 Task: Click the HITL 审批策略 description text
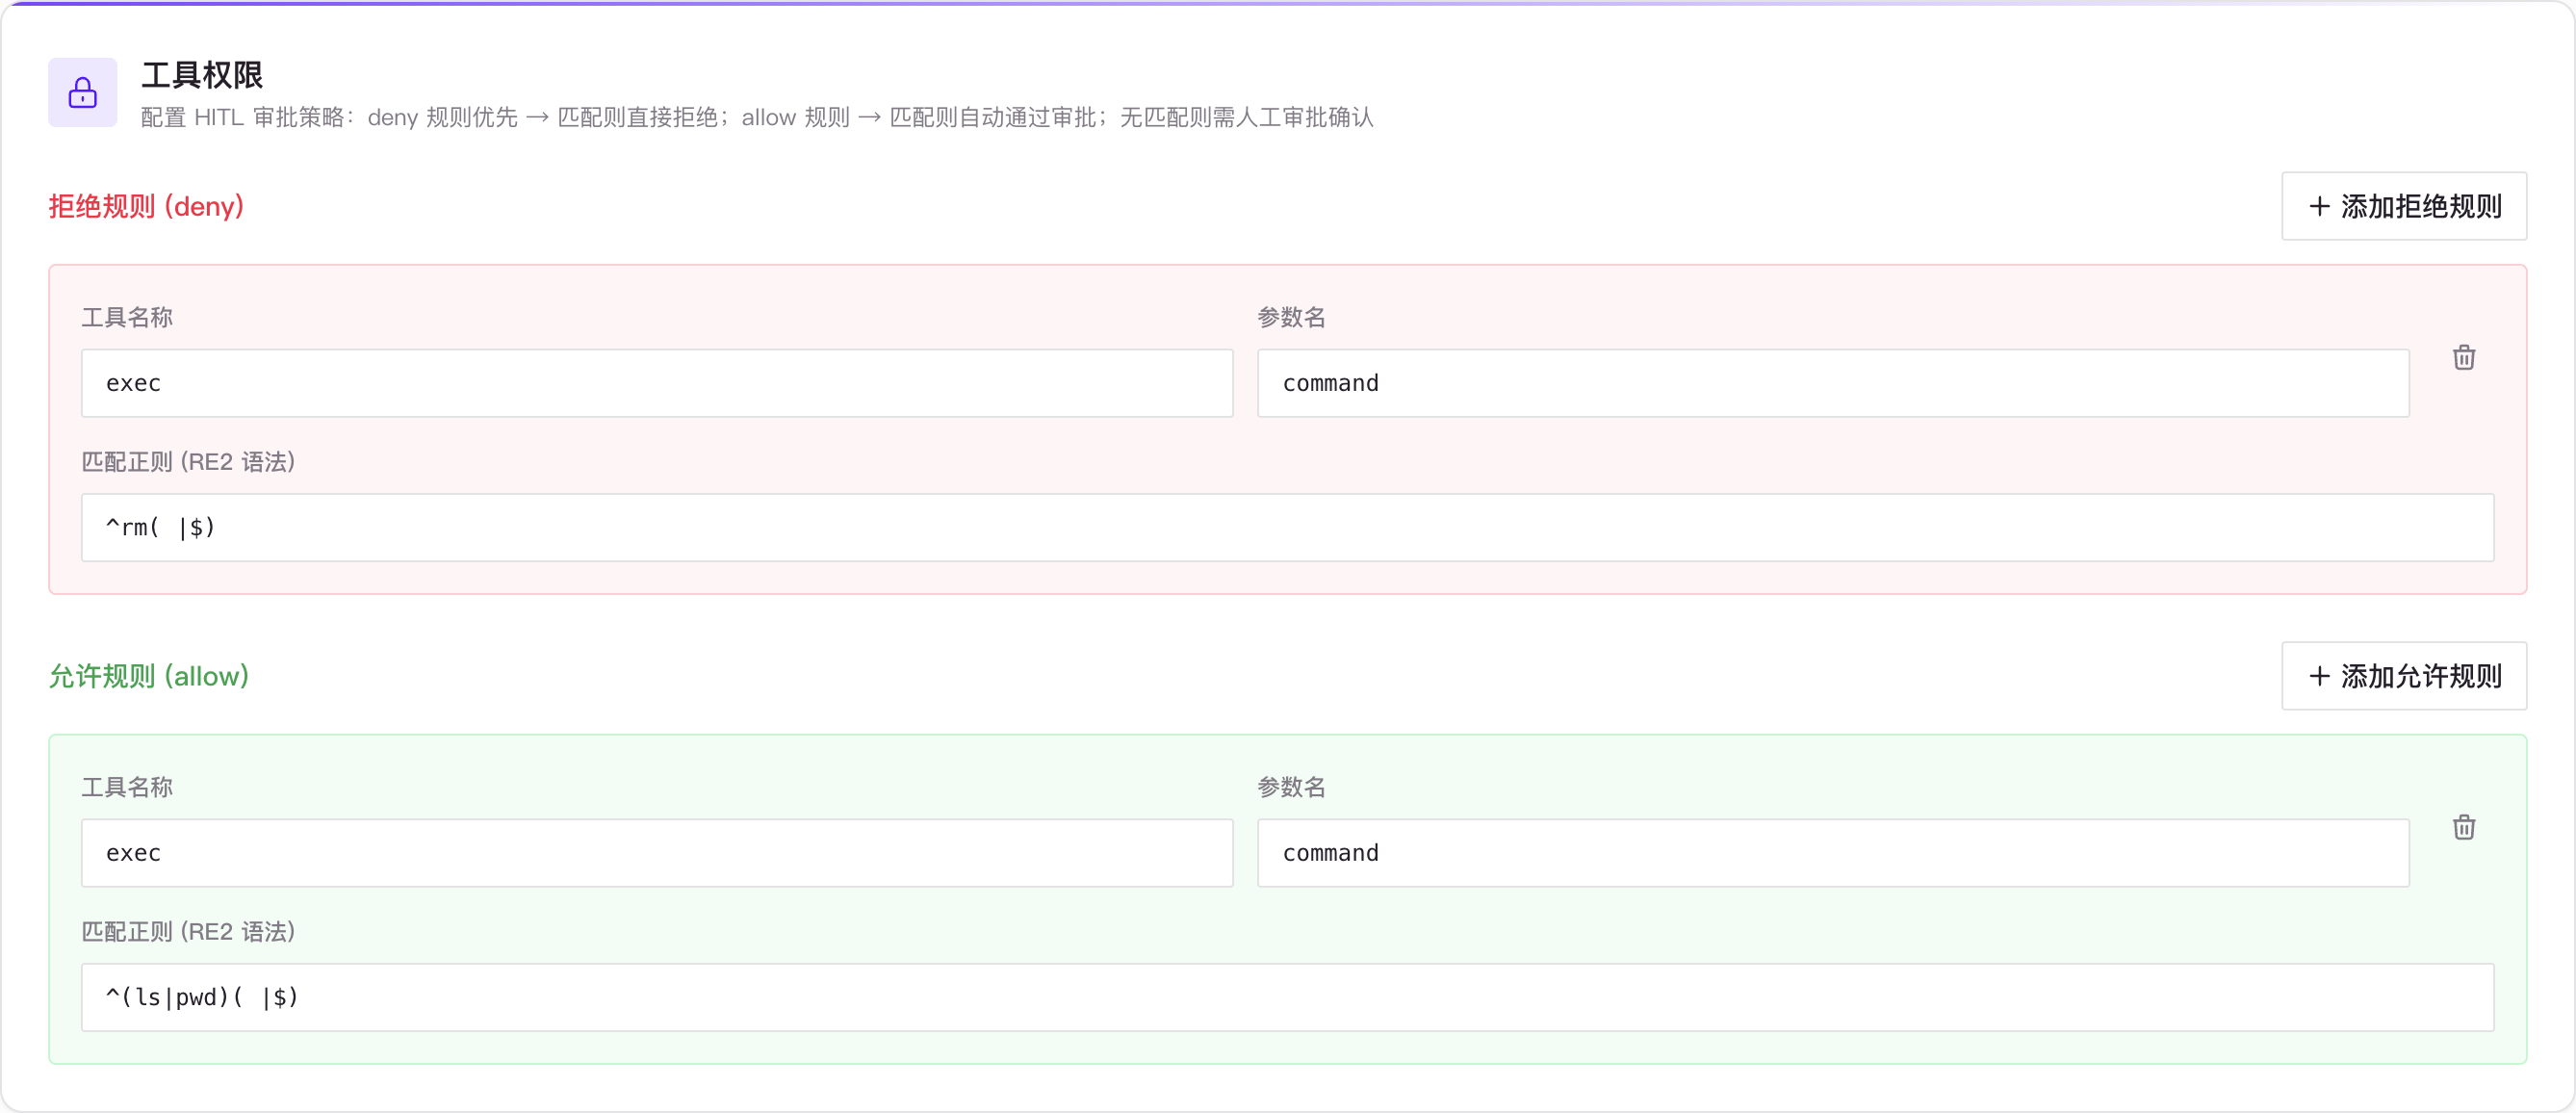point(757,117)
